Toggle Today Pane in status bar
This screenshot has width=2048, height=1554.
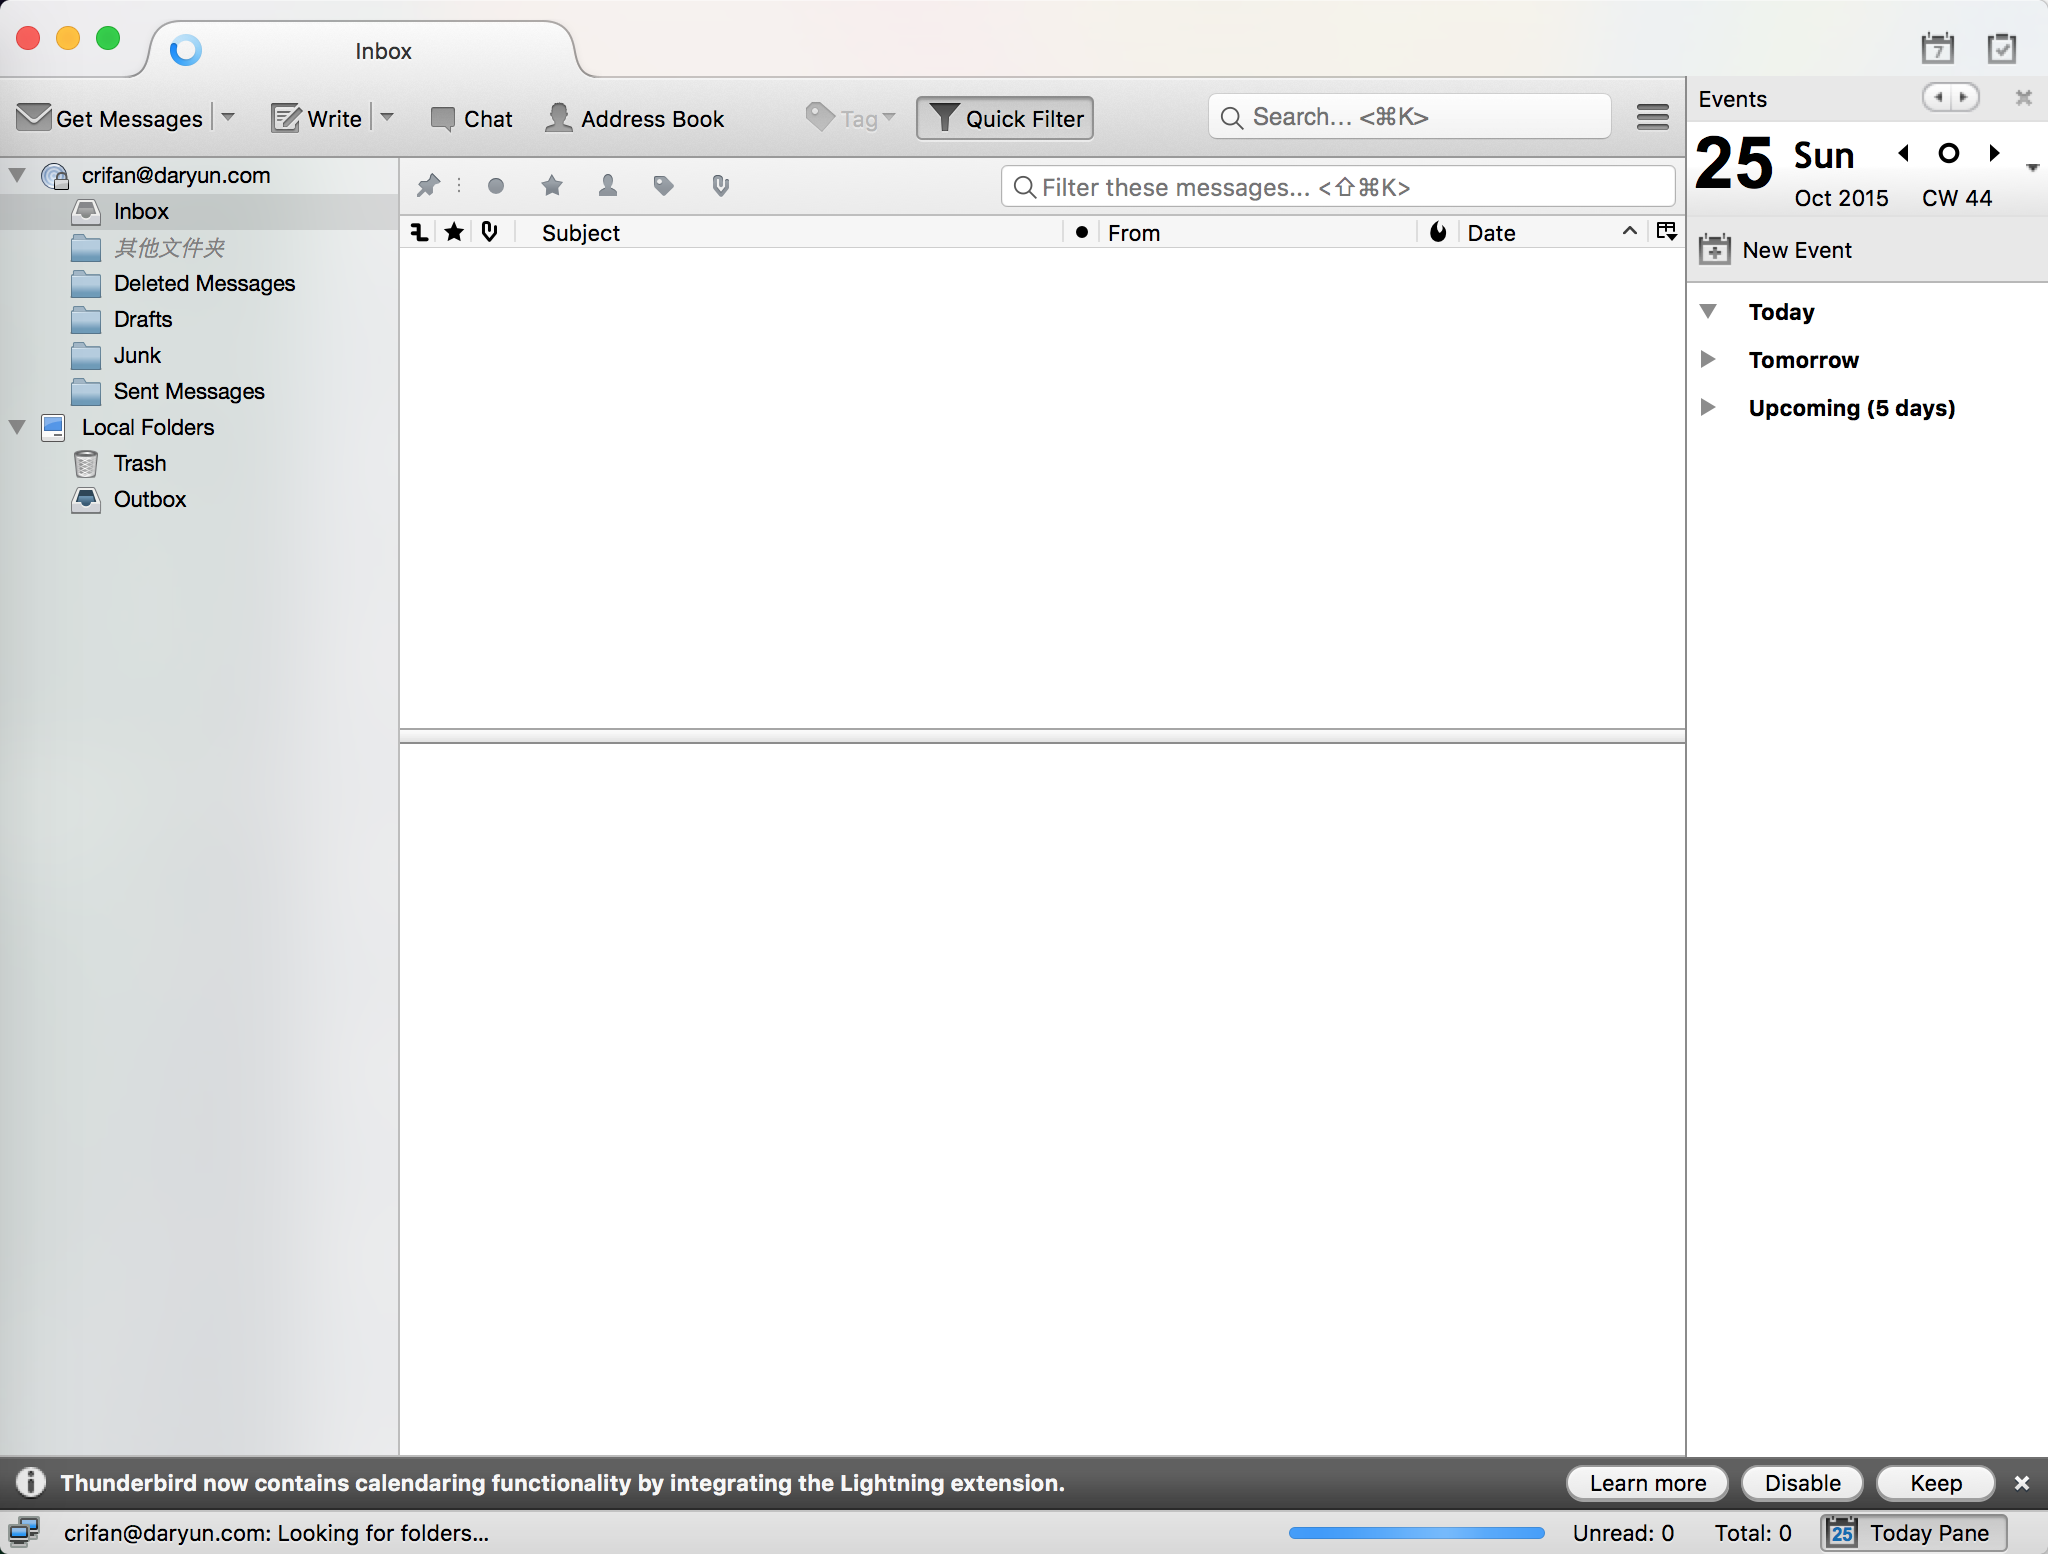1913,1533
